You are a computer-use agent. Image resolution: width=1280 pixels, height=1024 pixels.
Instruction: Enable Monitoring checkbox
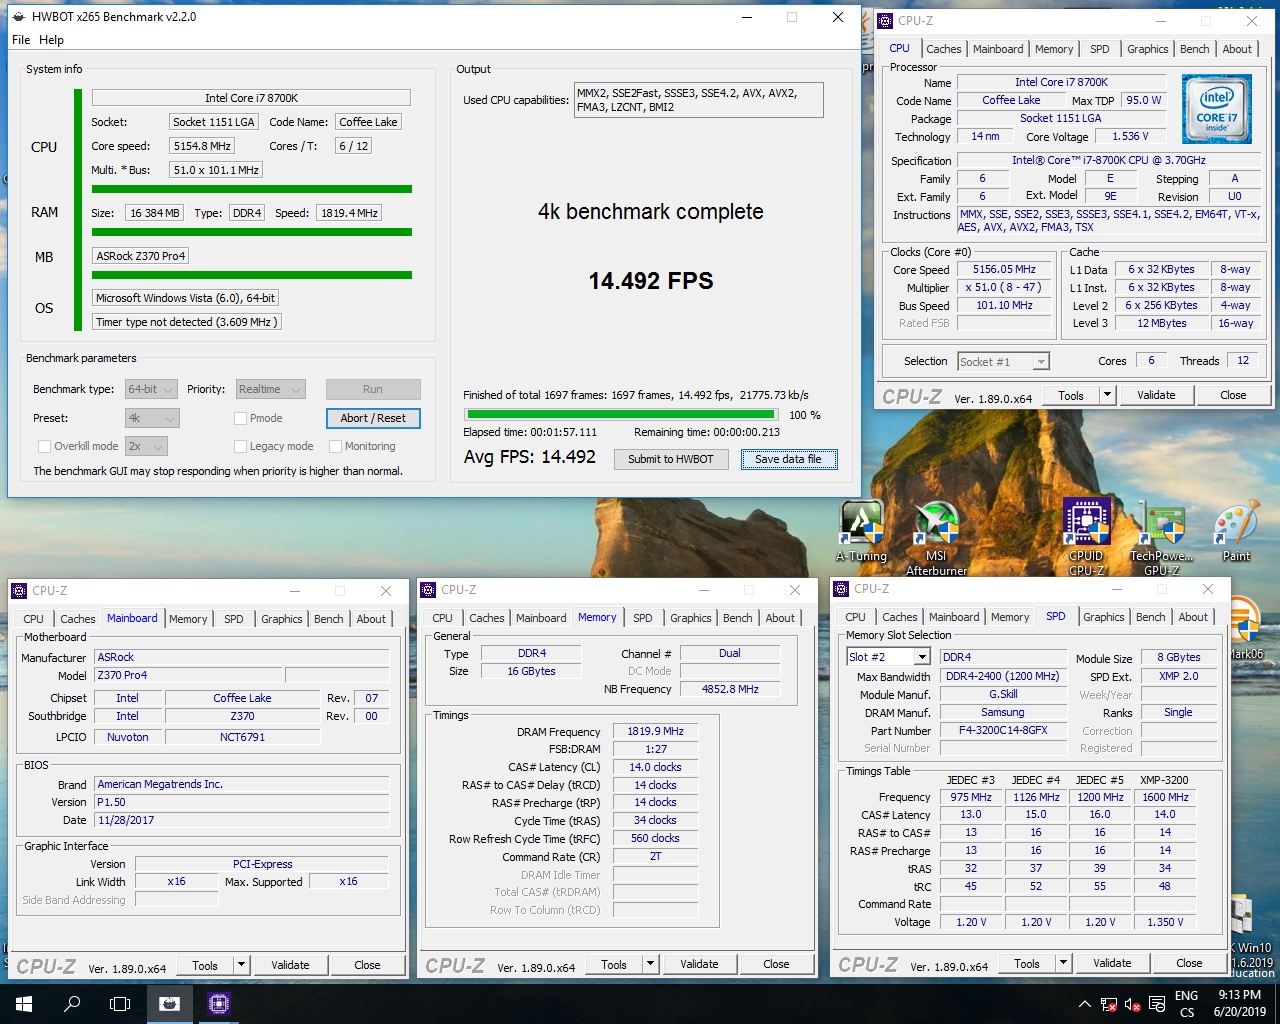pos(336,446)
